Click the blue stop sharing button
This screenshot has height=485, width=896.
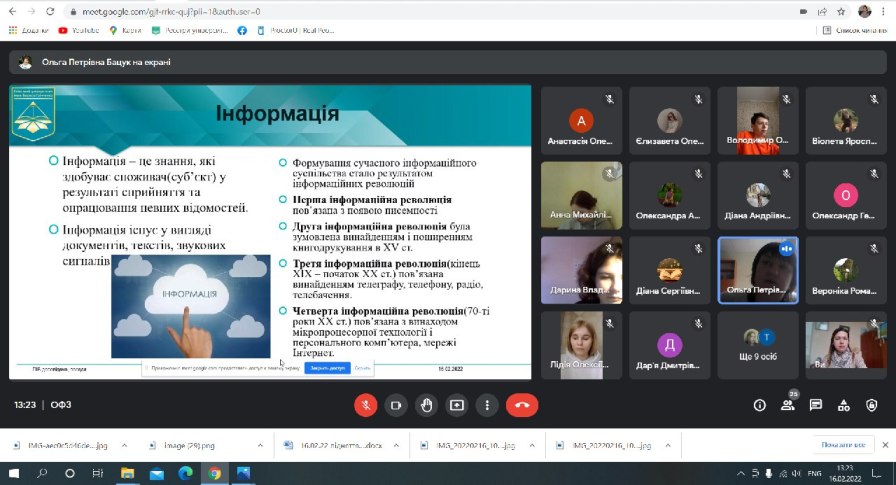pyautogui.click(x=327, y=368)
